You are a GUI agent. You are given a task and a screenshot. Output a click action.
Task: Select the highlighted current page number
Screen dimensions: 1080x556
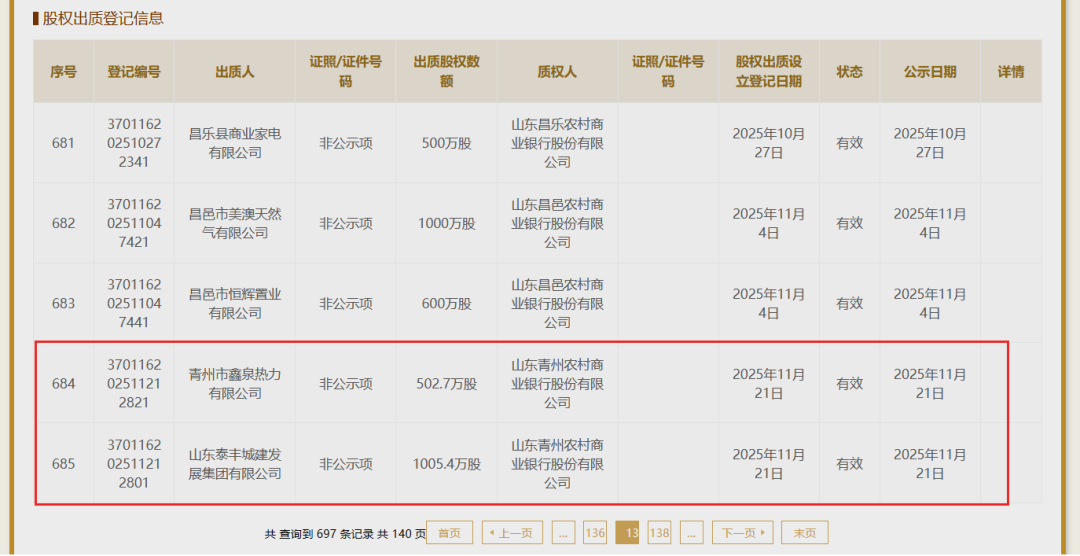coord(627,533)
